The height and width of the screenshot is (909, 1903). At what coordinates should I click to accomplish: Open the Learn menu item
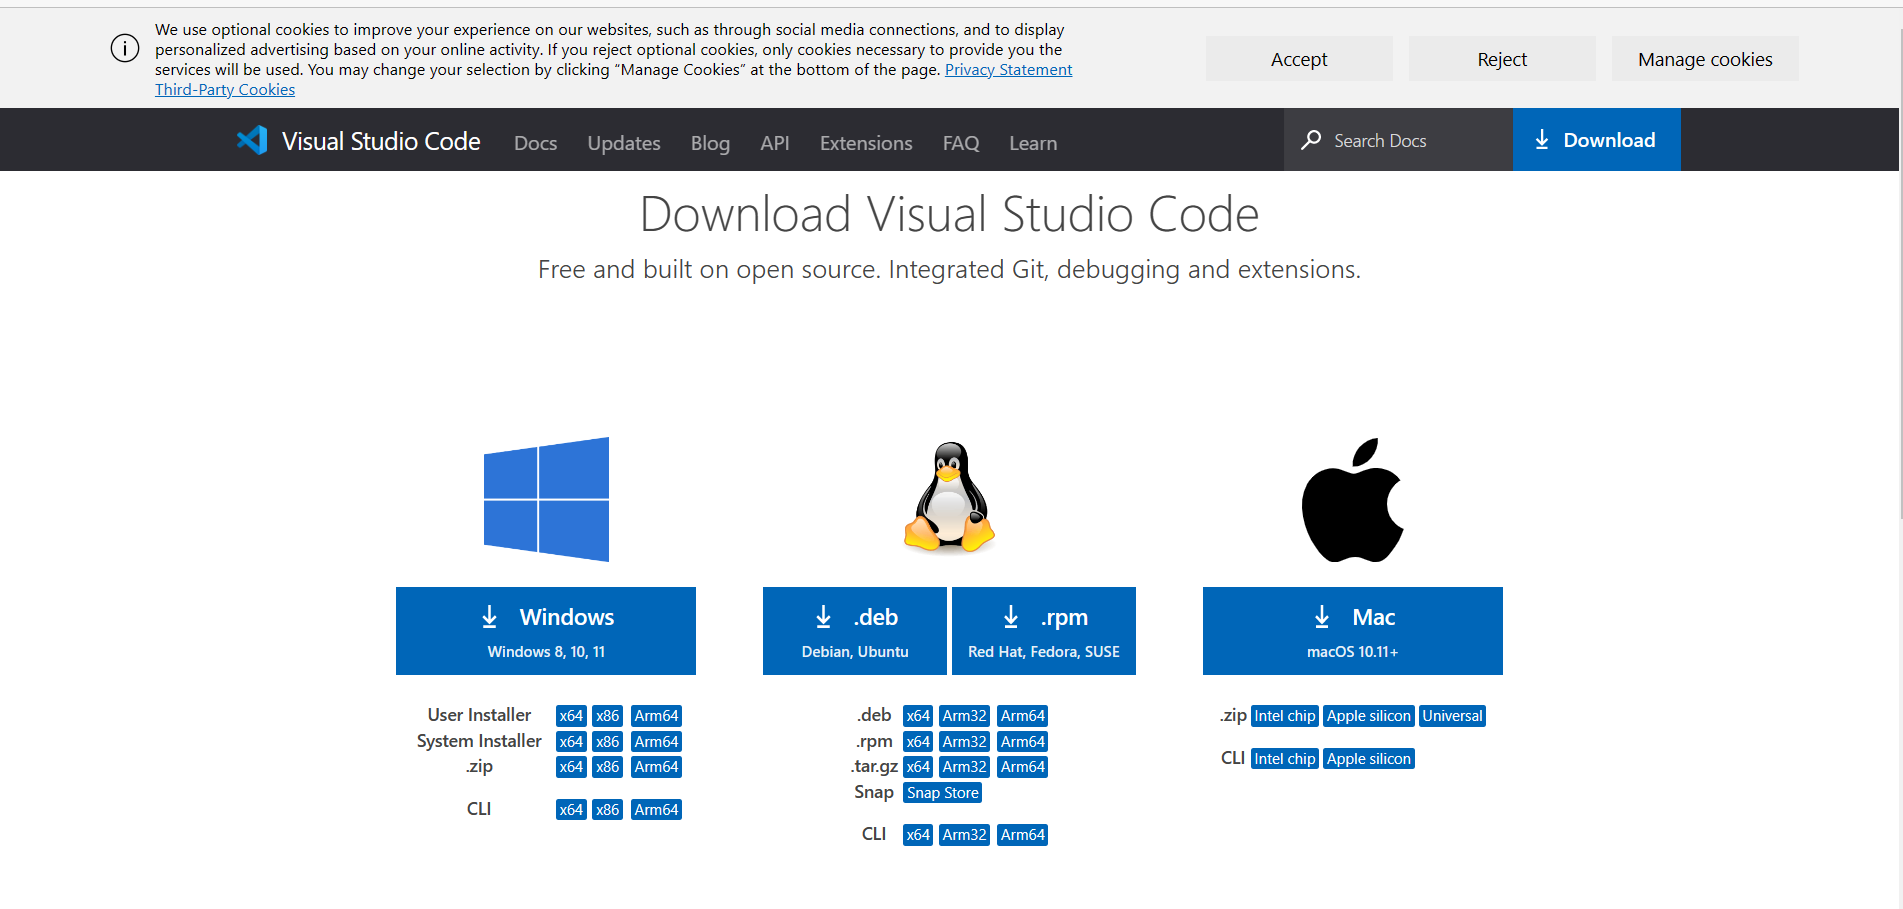(1033, 143)
